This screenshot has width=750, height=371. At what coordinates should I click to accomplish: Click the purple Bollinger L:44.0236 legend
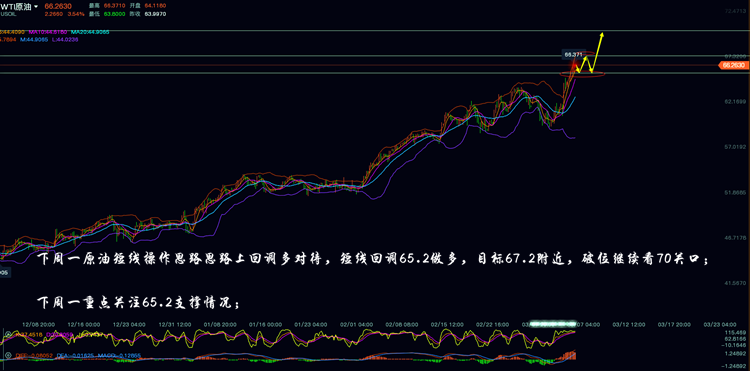coord(65,40)
